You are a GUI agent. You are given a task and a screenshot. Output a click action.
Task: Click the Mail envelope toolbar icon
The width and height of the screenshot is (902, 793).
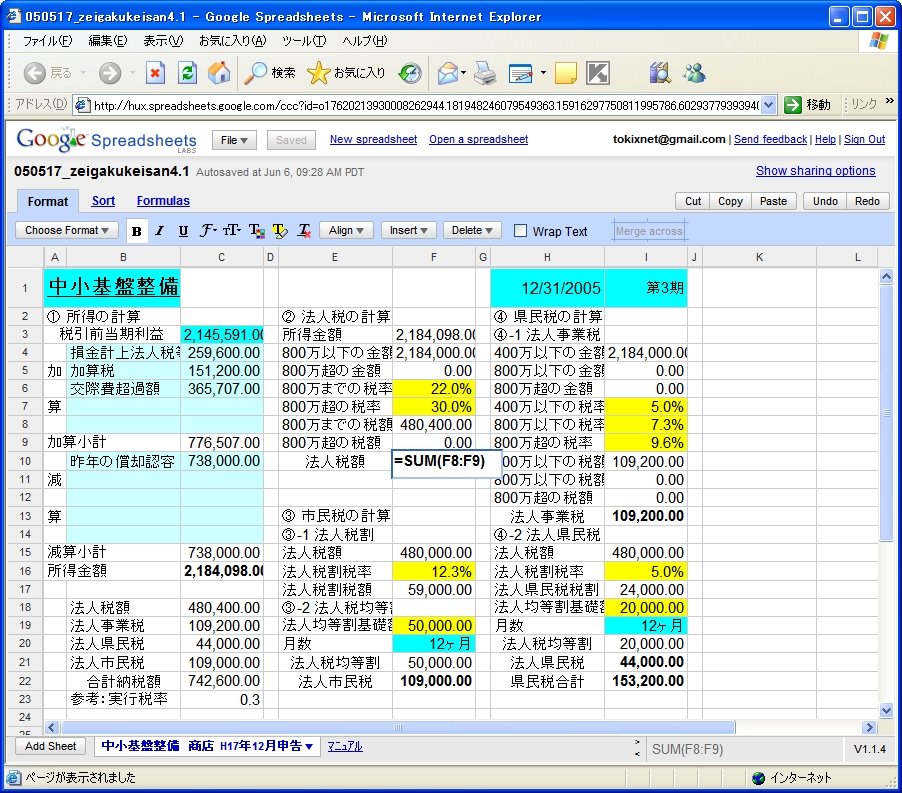pyautogui.click(x=448, y=73)
